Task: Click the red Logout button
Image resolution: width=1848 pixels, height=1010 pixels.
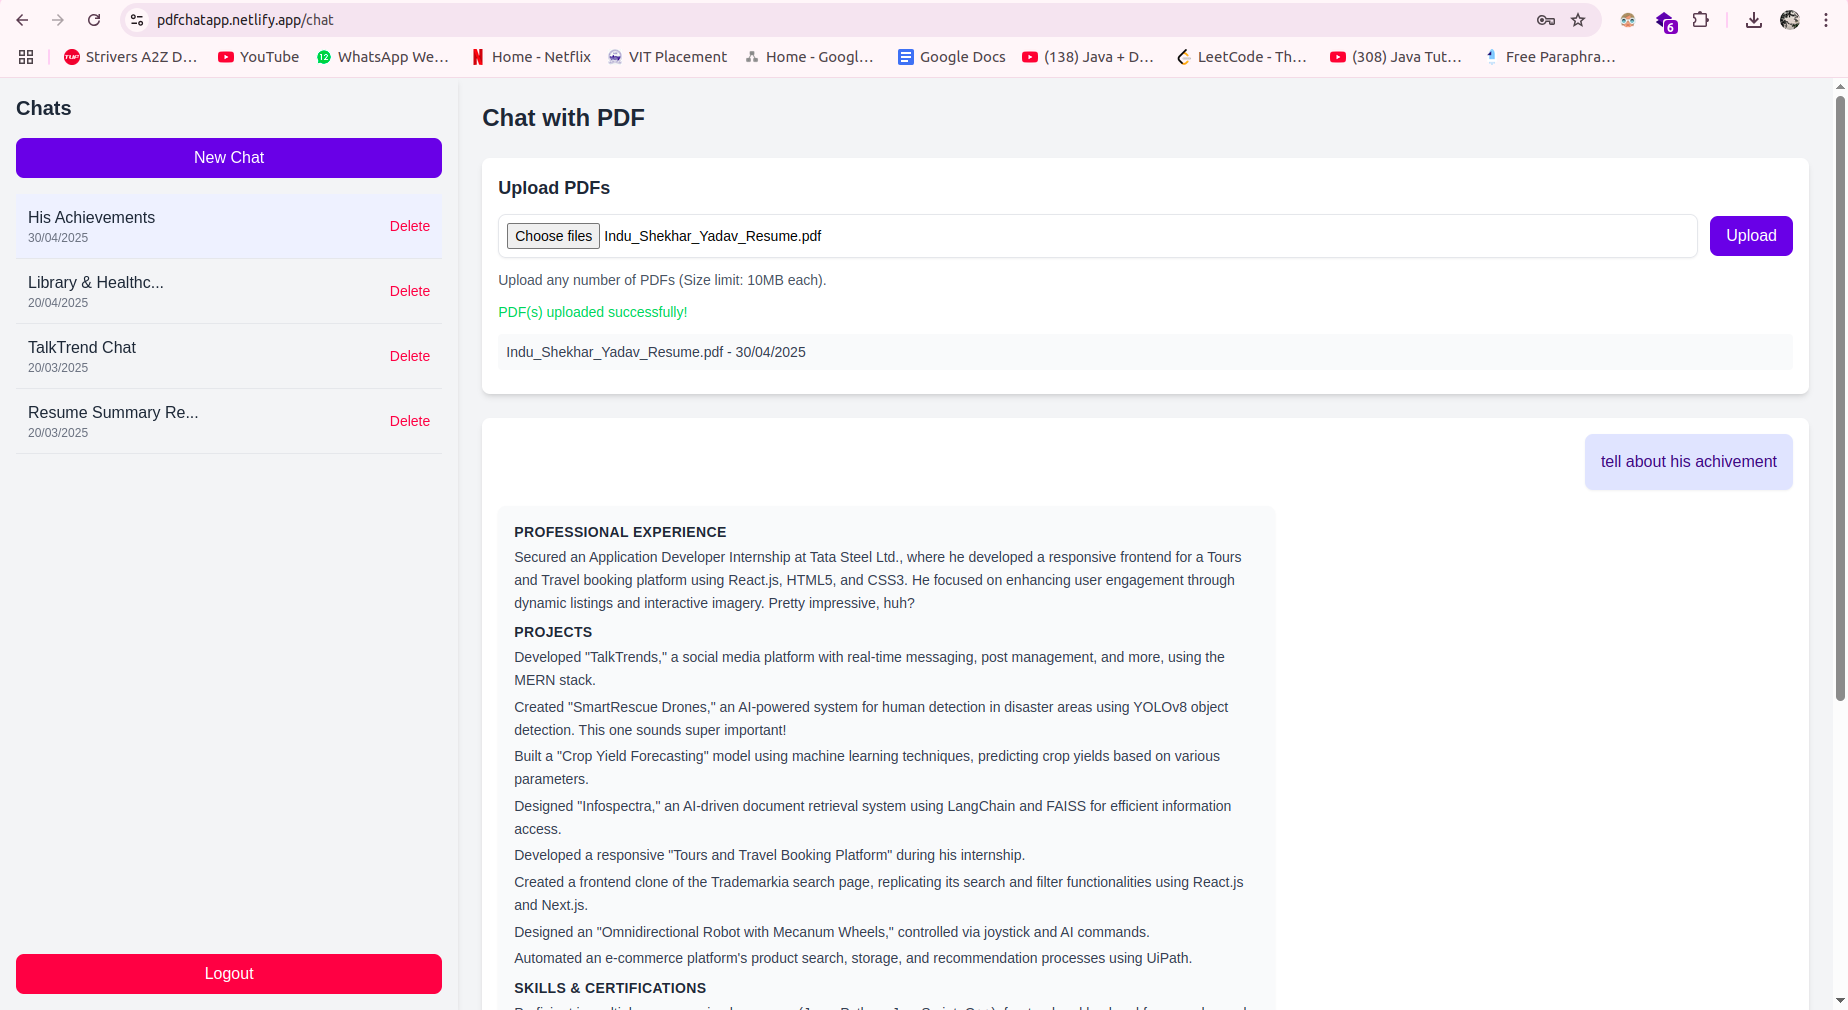Action: click(x=229, y=974)
